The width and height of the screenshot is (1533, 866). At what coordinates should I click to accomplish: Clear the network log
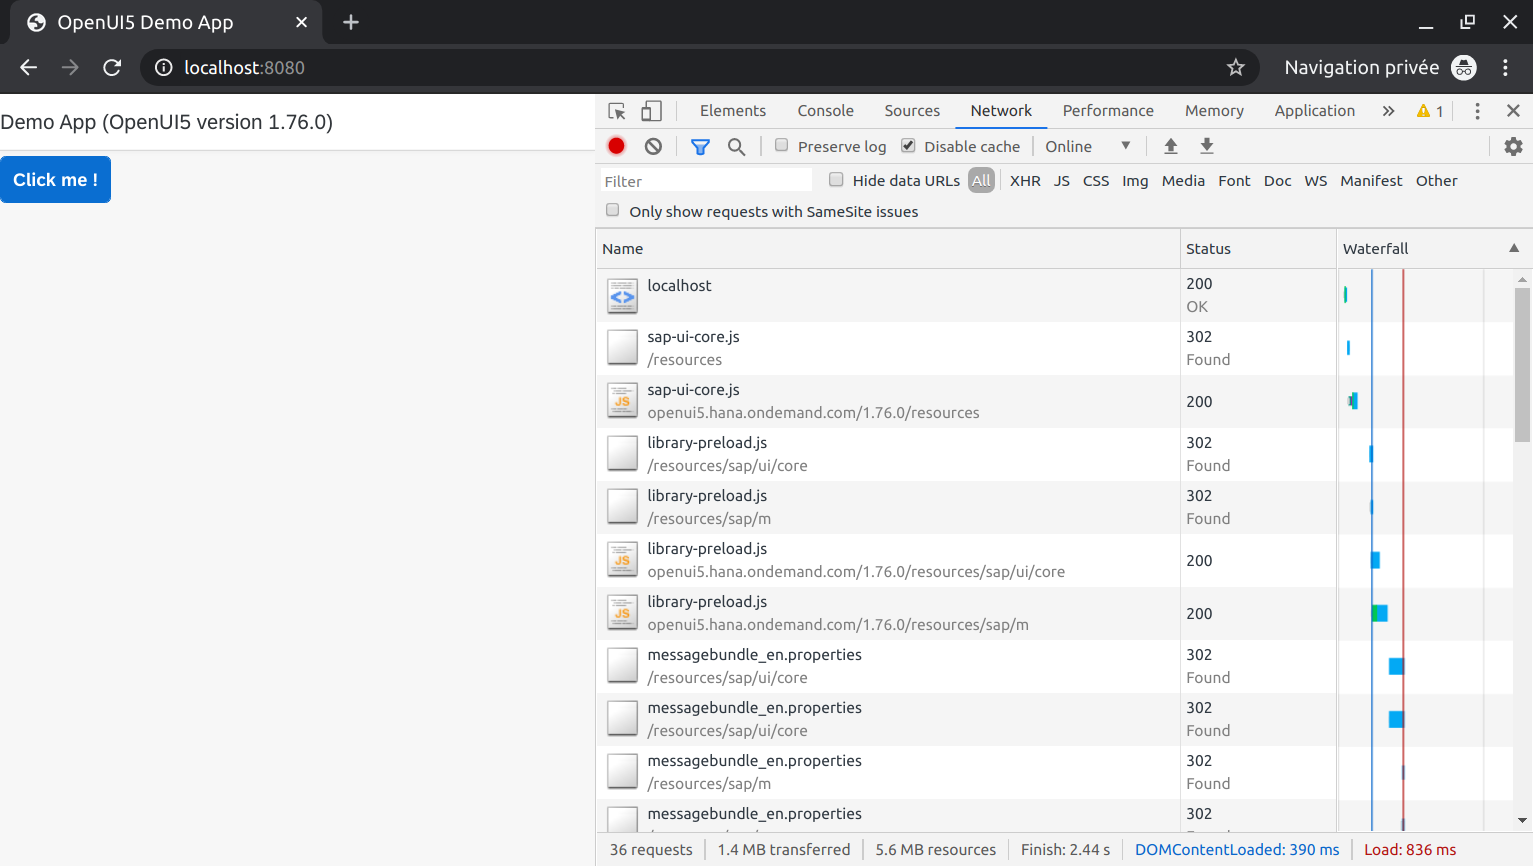point(653,146)
